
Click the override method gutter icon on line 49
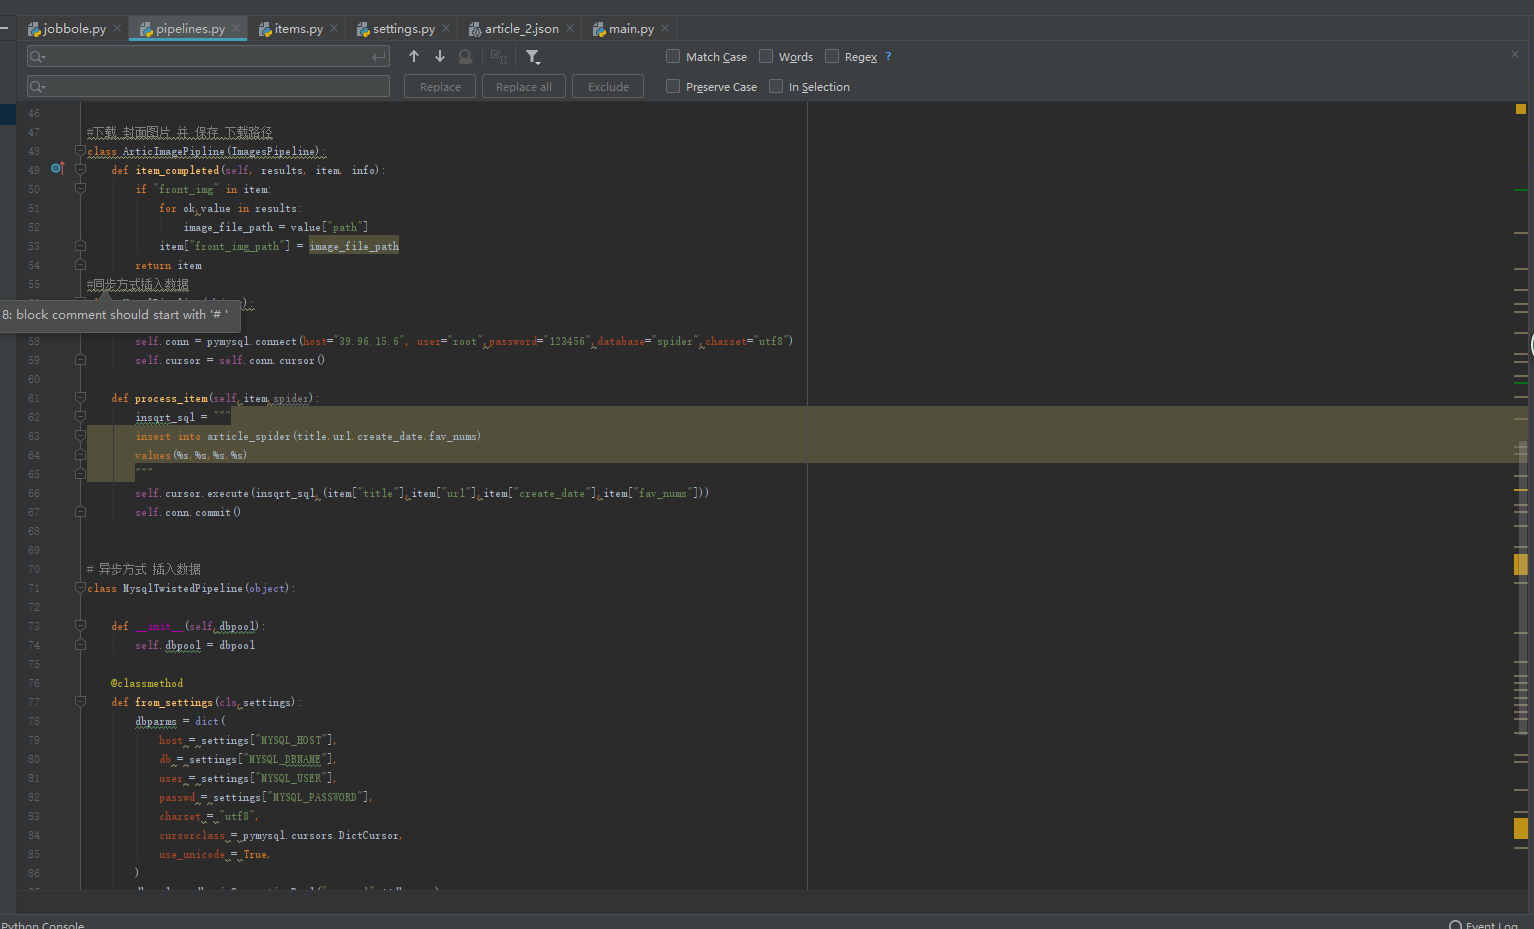tap(57, 169)
